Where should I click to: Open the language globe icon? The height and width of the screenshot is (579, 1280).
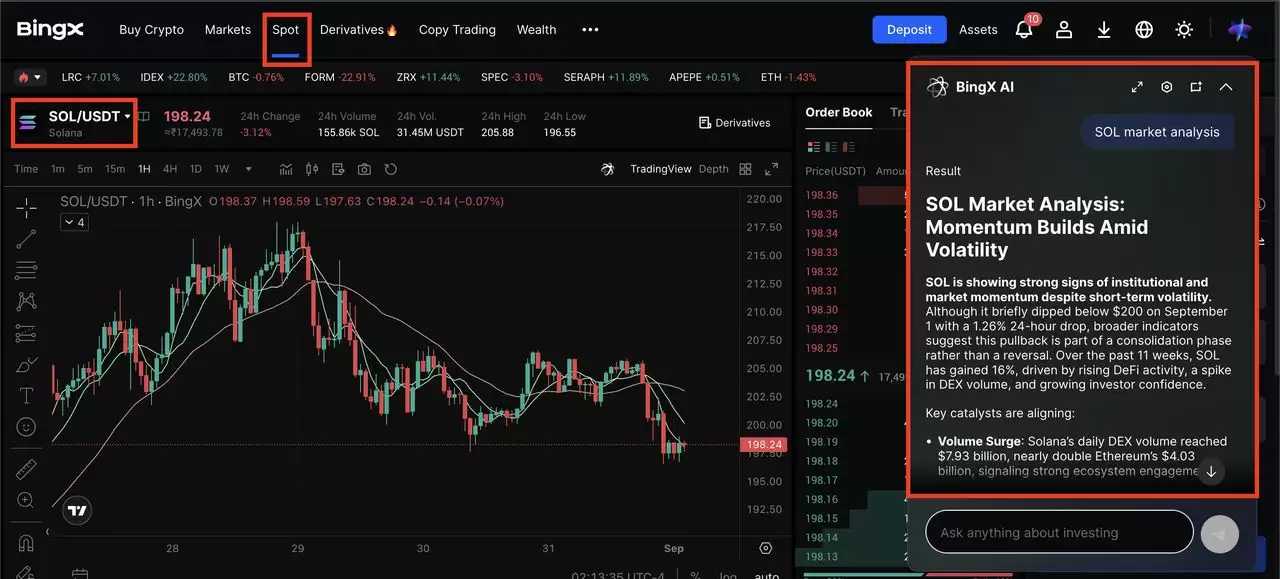tap(1144, 30)
